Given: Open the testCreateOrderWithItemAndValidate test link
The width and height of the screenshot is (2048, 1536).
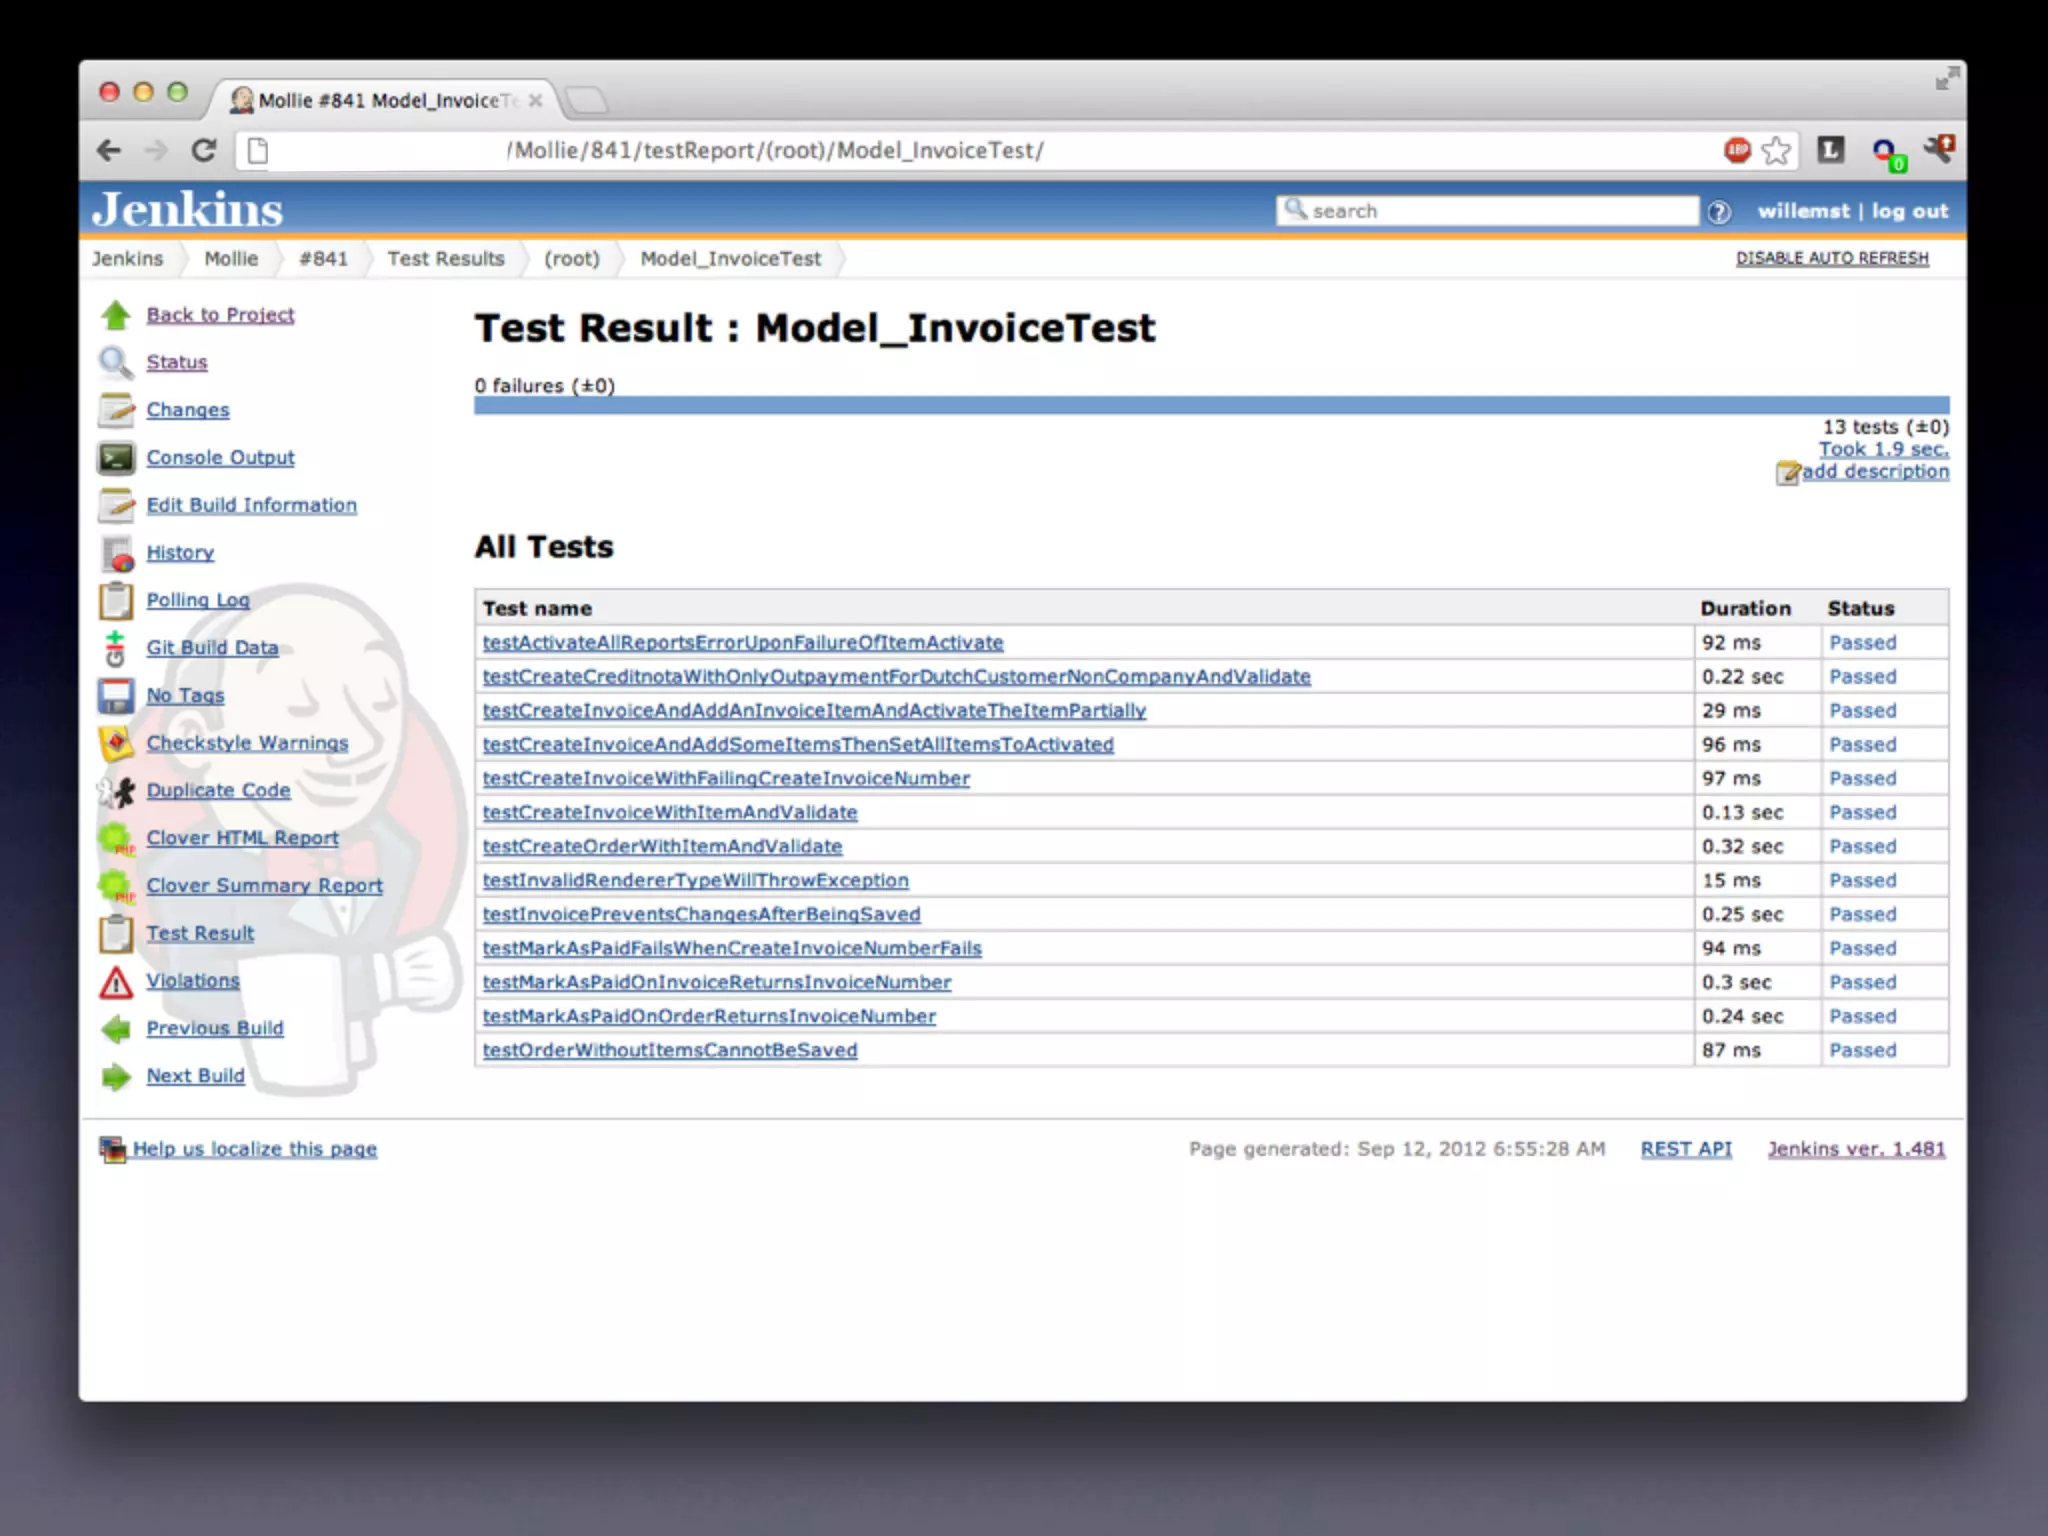Looking at the screenshot, I should pos(662,847).
